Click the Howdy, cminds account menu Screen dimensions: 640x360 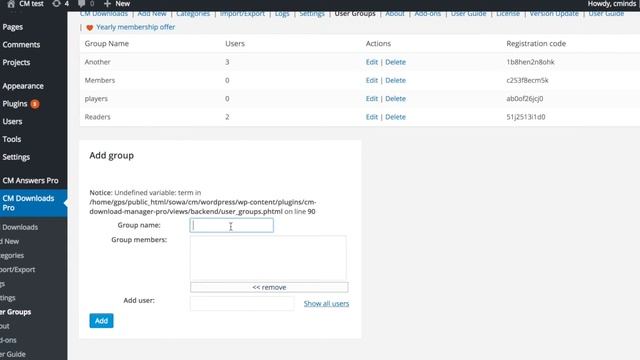pyautogui.click(x=612, y=4)
